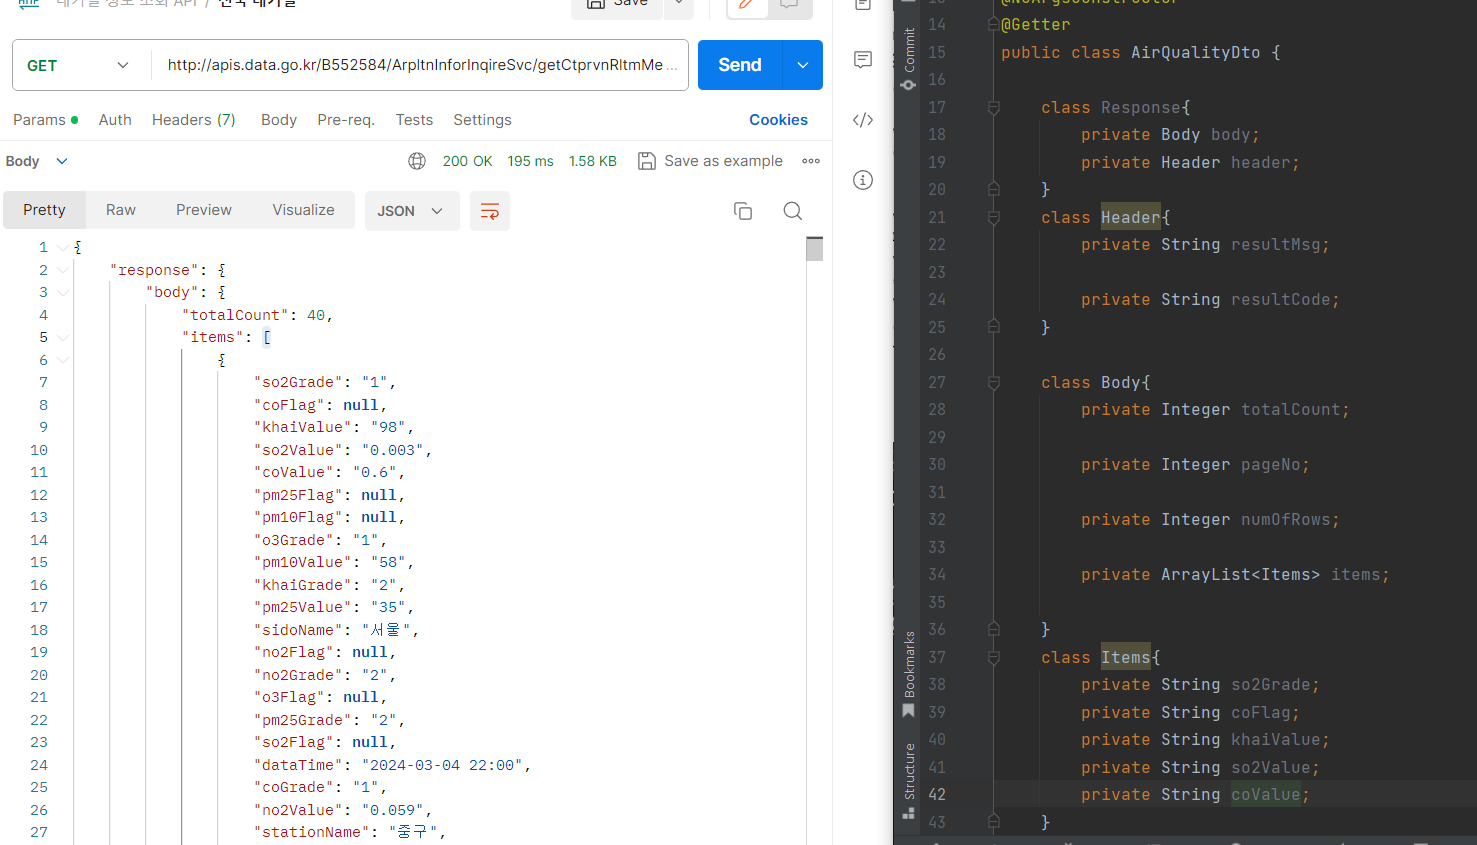Click the fold end marker at line 36

(993, 629)
